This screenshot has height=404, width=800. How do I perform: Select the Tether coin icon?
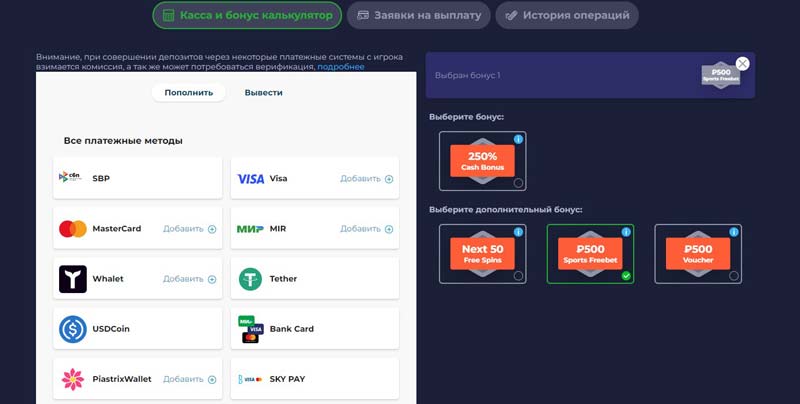(250, 279)
